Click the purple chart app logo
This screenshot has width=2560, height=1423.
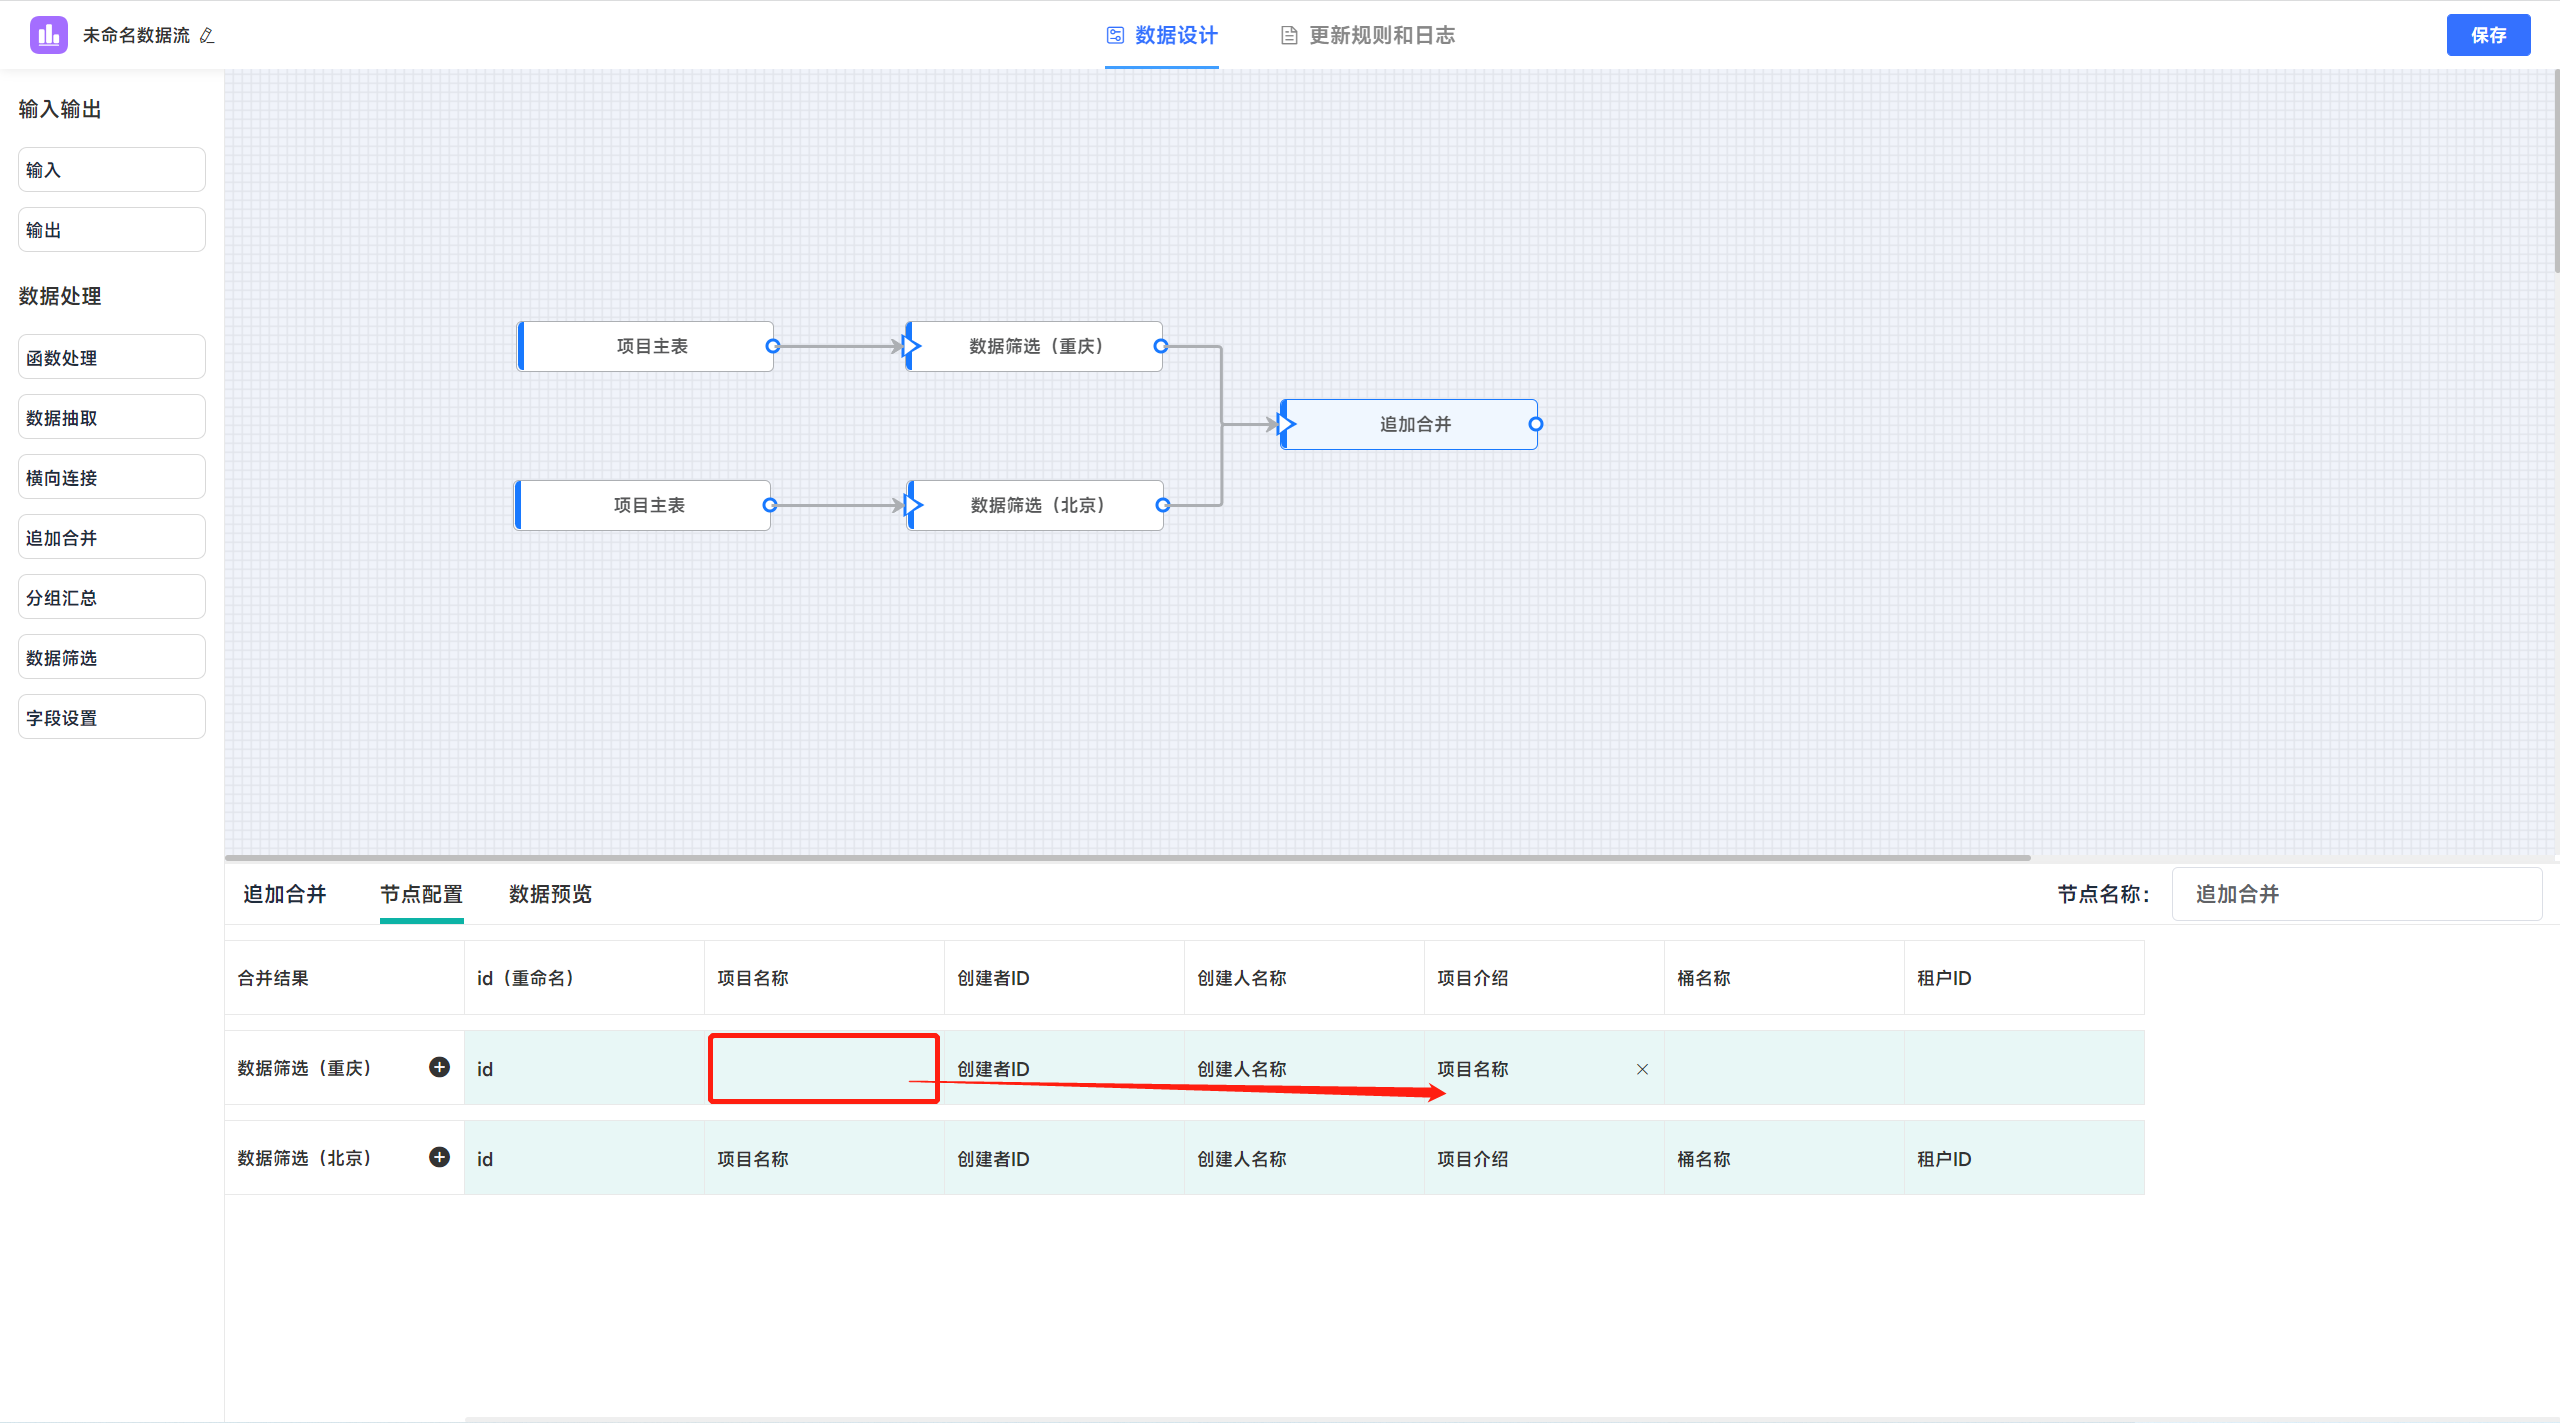(x=48, y=35)
